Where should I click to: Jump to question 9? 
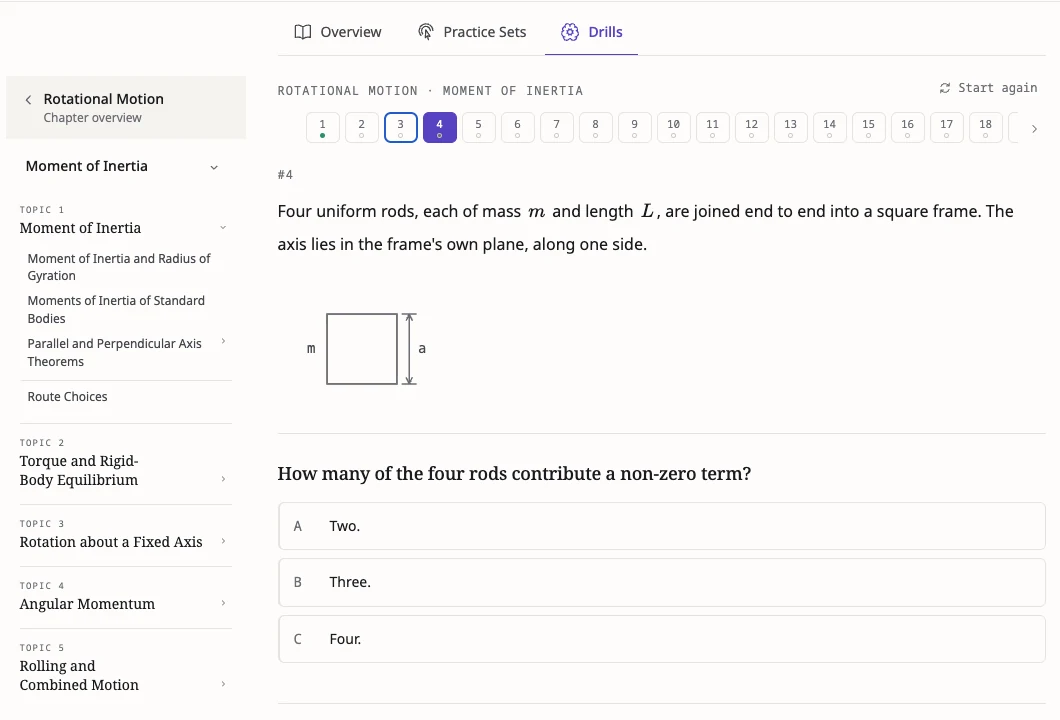pyautogui.click(x=635, y=128)
